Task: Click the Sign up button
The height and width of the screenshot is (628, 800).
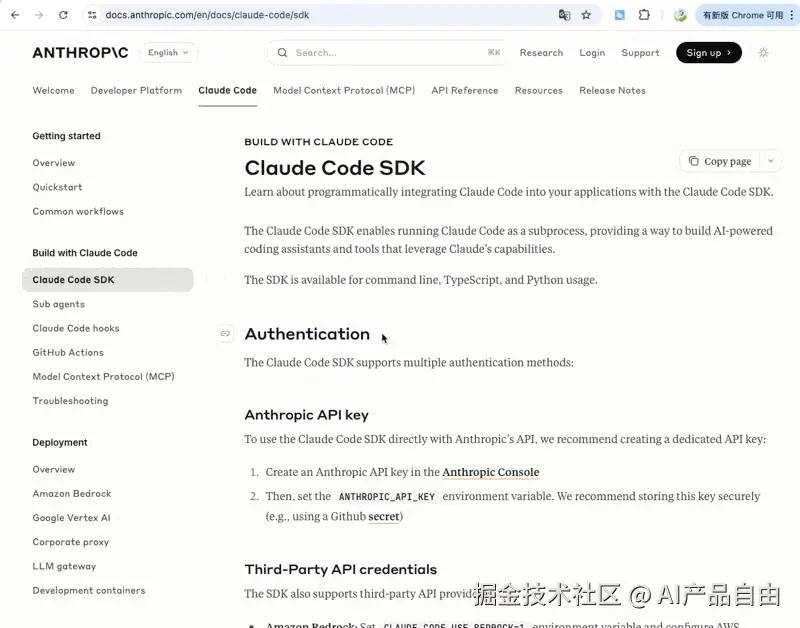Action: [x=709, y=53]
